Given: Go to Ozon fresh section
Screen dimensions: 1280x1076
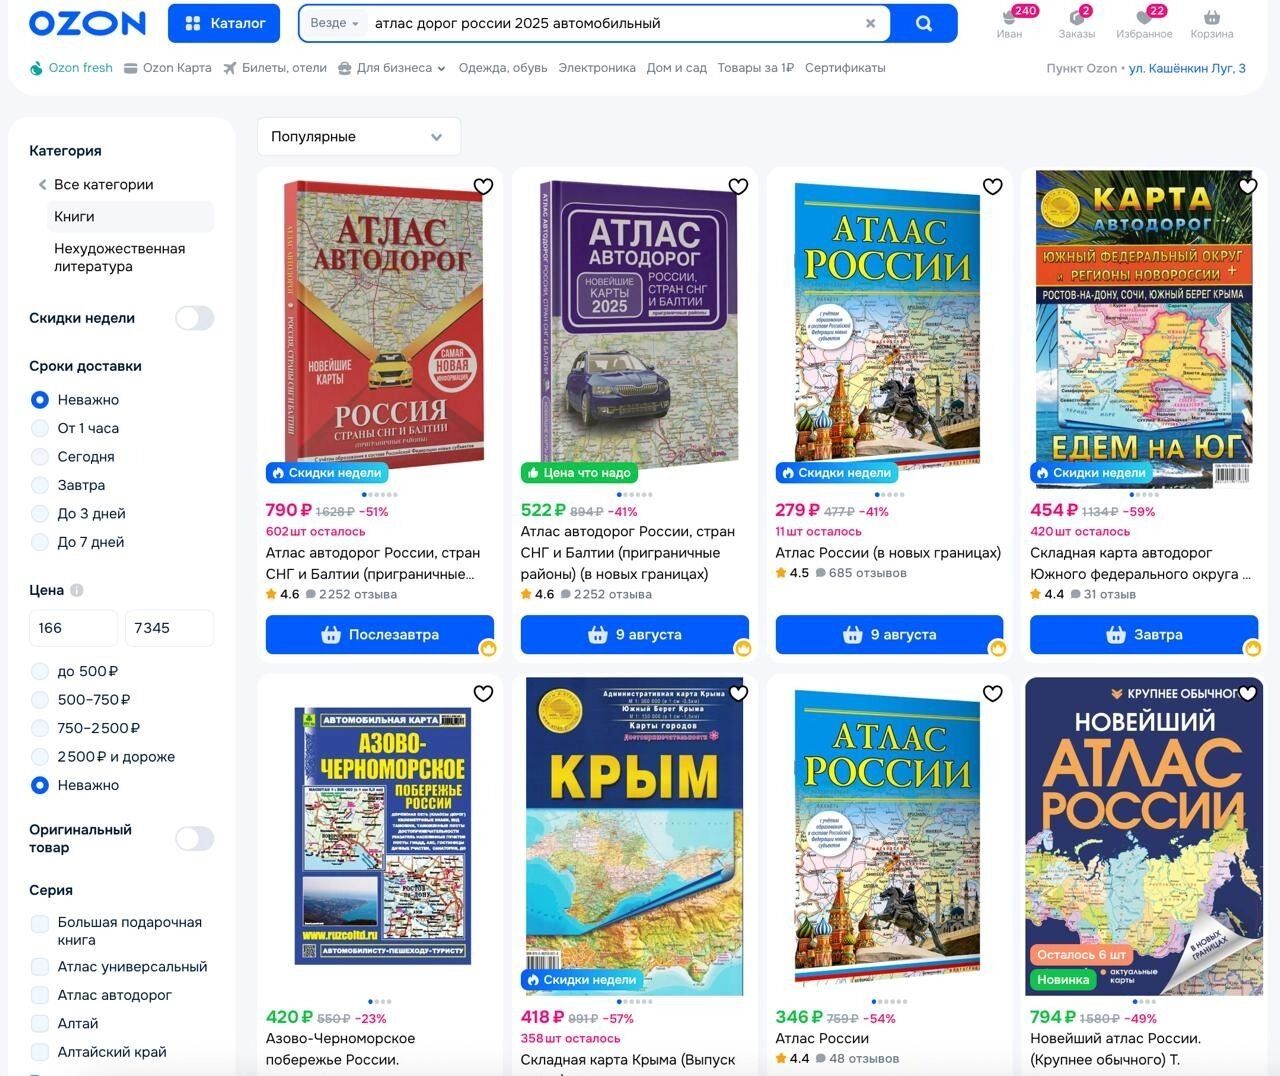Looking at the screenshot, I should click(x=71, y=68).
